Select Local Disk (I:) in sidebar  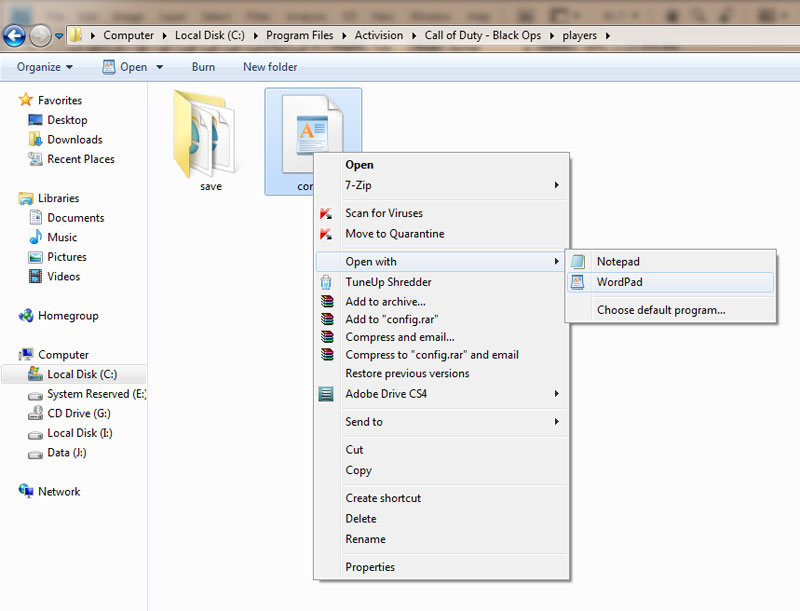pyautogui.click(x=70, y=433)
